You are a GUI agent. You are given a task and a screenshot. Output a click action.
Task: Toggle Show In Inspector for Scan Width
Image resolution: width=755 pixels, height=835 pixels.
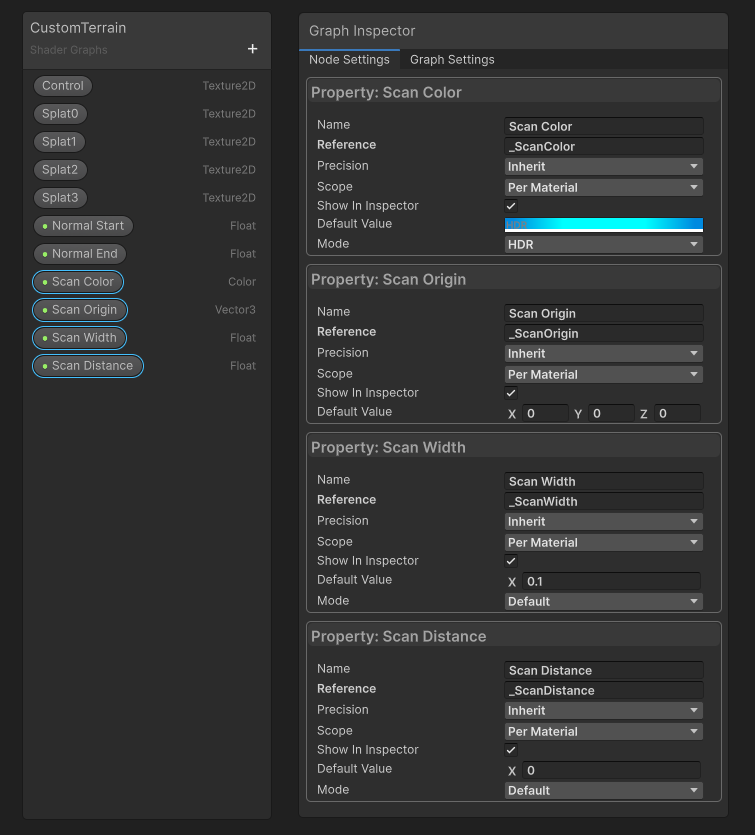pos(510,560)
